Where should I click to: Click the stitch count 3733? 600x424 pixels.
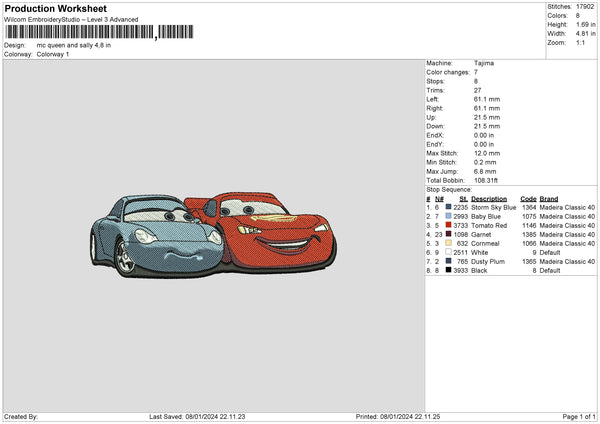click(461, 225)
